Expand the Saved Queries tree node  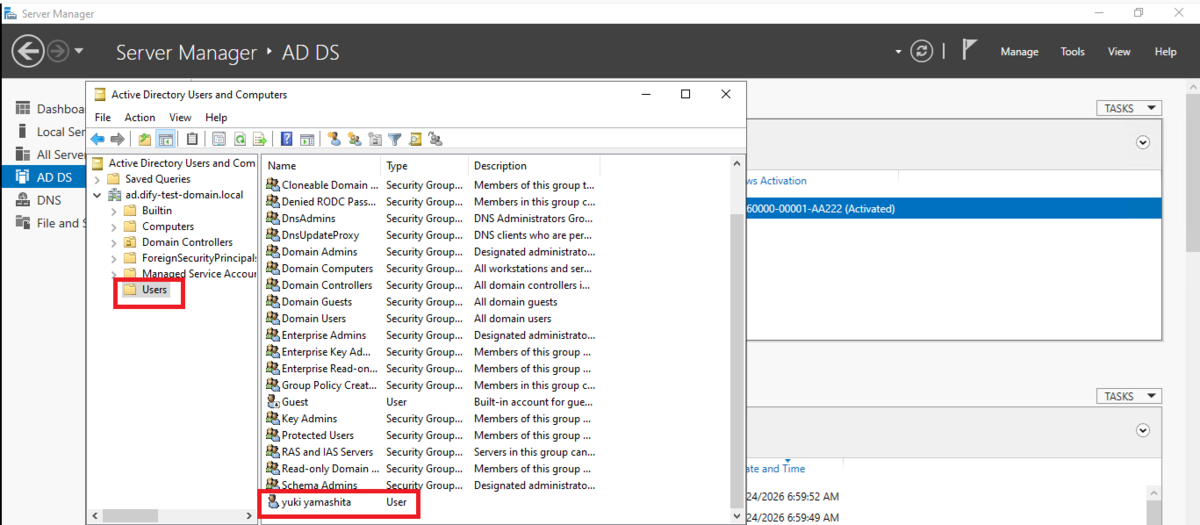point(98,179)
